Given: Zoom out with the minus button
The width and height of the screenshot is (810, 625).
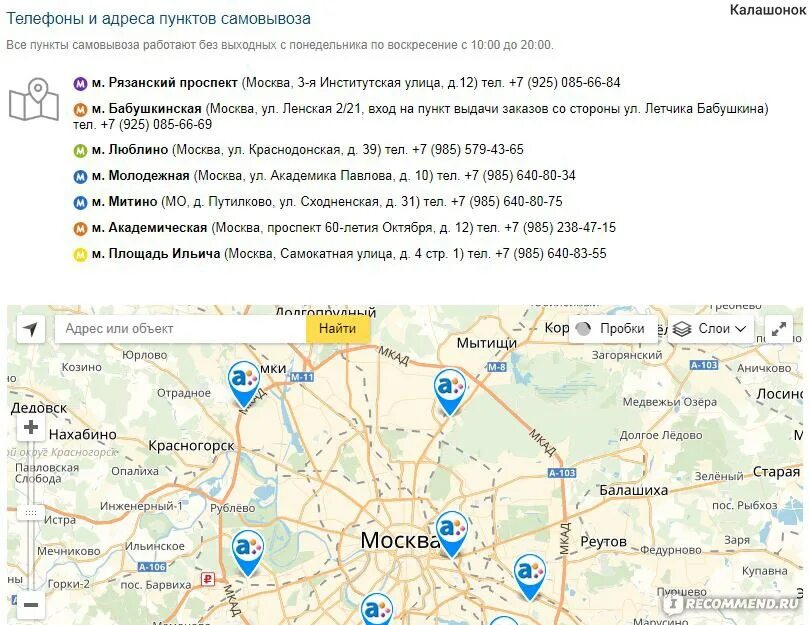Looking at the screenshot, I should pos(31,605).
